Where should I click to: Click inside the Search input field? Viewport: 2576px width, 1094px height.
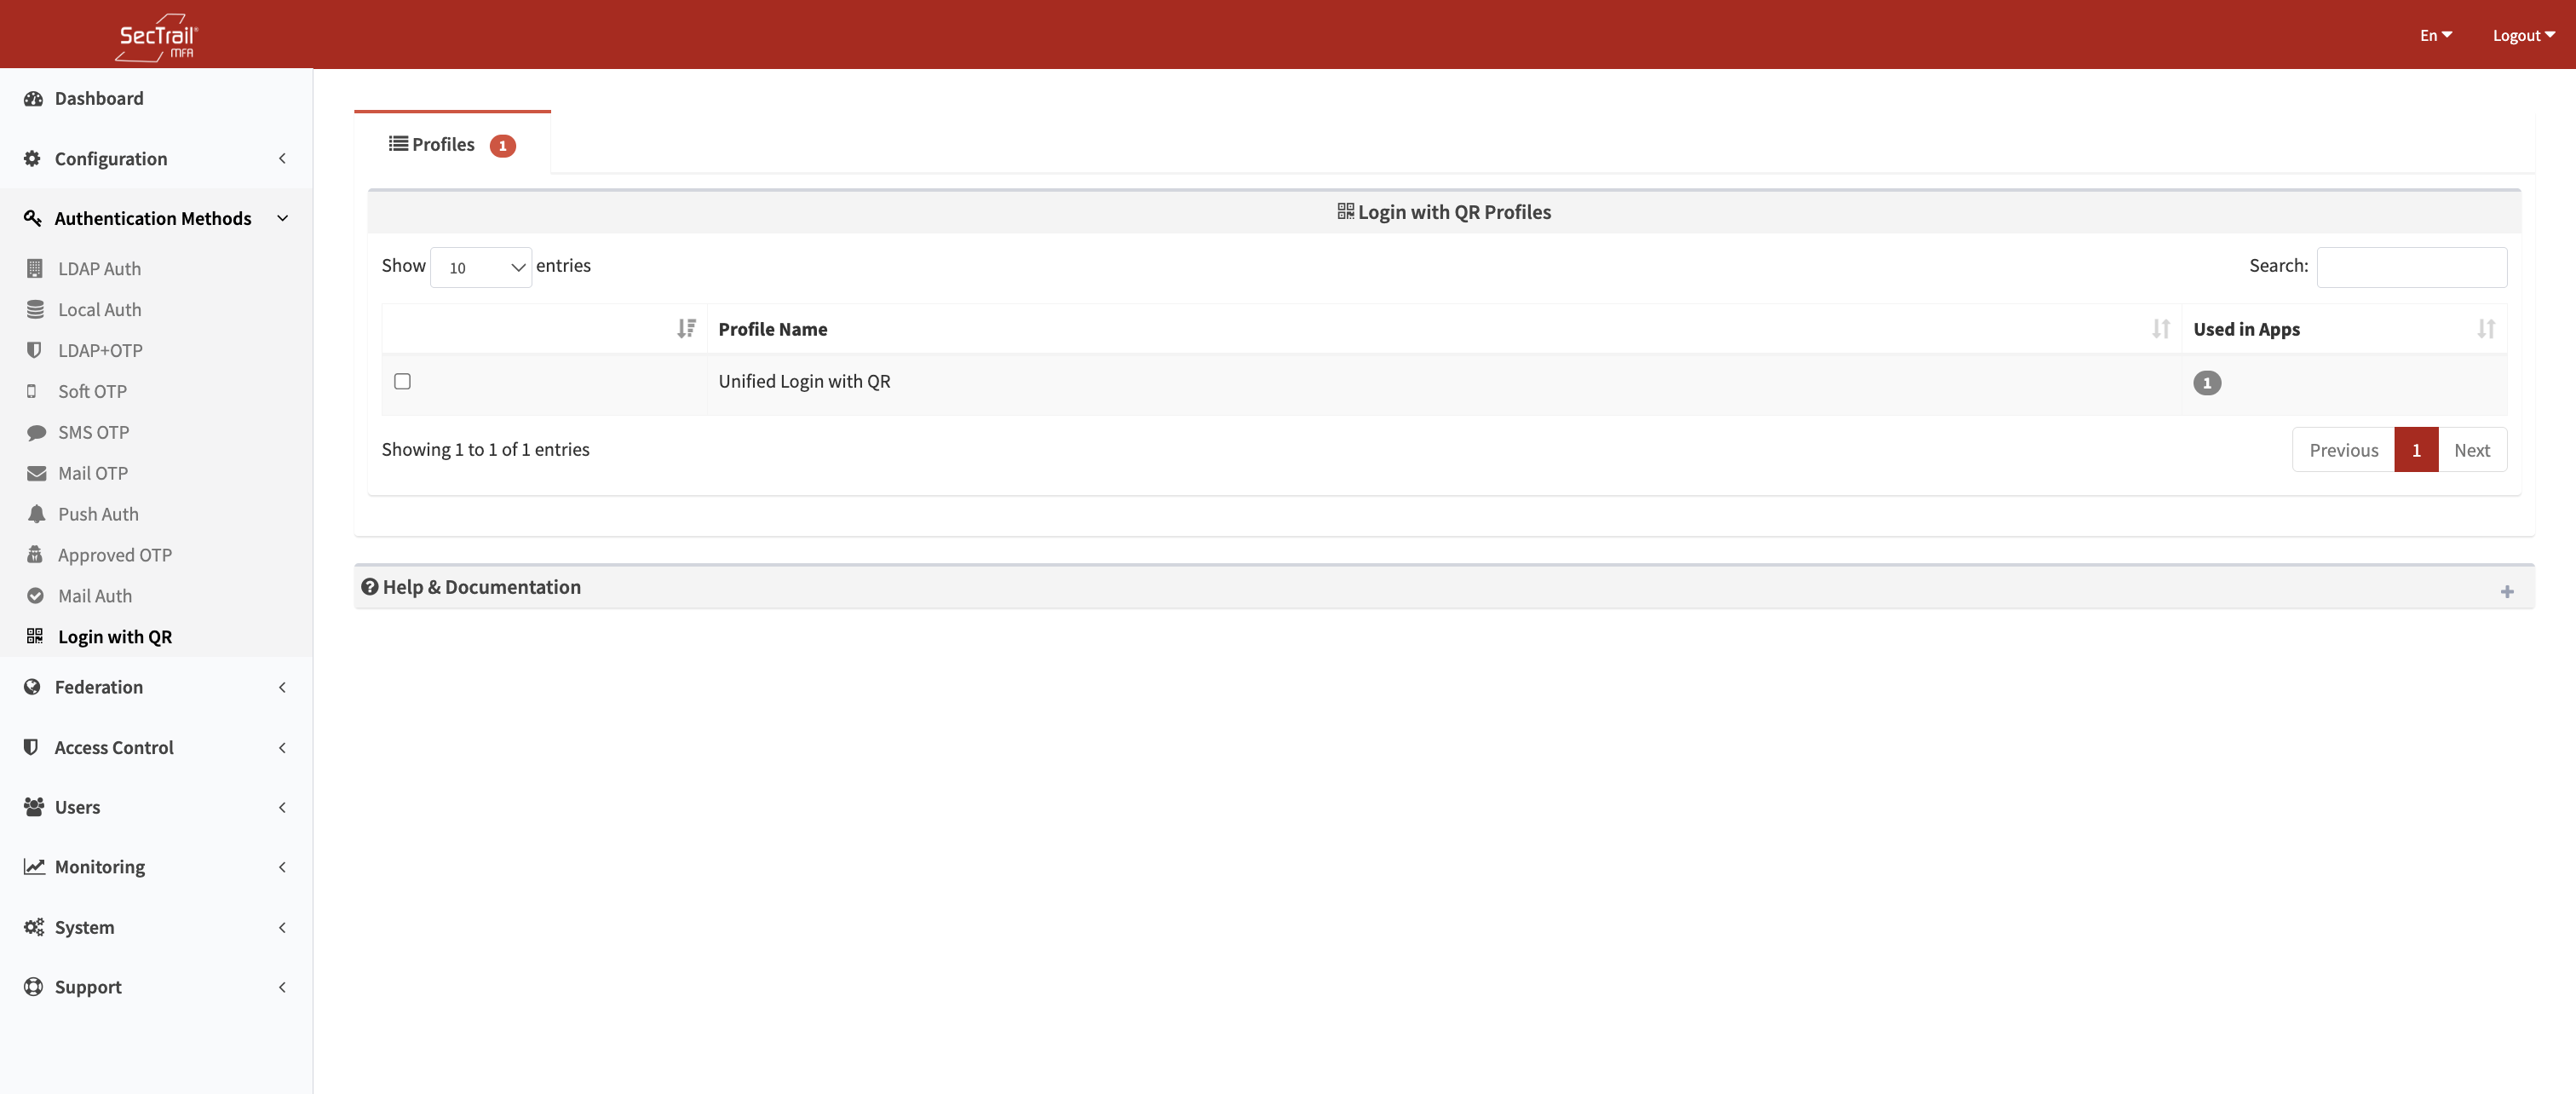(2411, 267)
